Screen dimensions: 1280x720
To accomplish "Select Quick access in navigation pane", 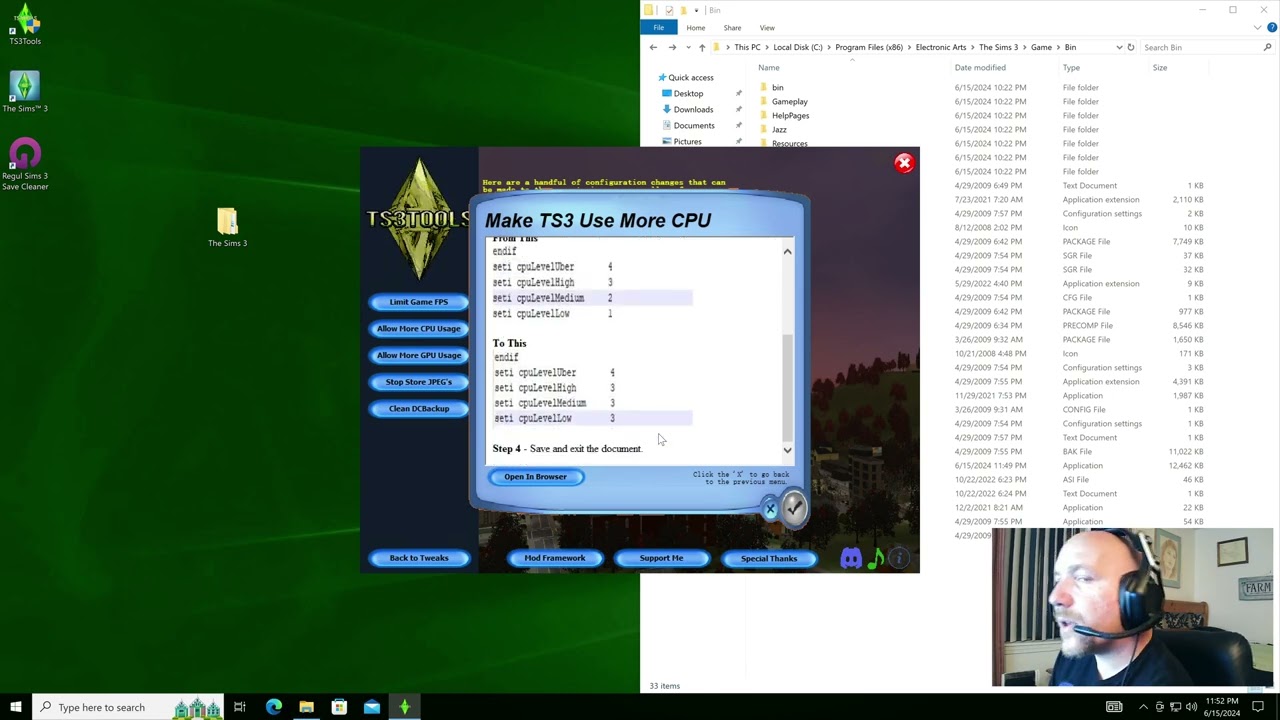I will pyautogui.click(x=690, y=77).
